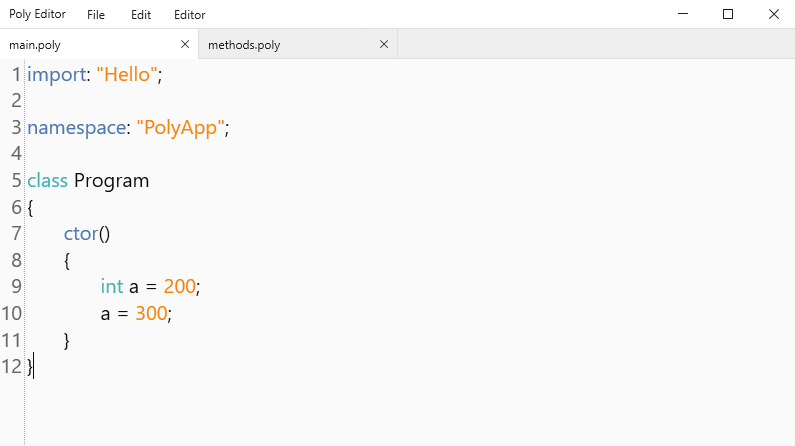Click line number 4 in the gutter
Image resolution: width=795 pixels, height=446 pixels.
point(15,154)
